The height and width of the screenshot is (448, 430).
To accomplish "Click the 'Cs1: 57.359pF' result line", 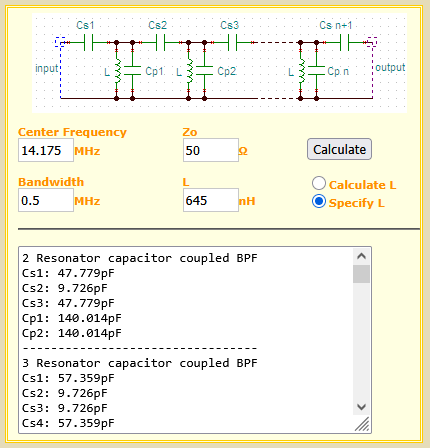I will tap(68, 378).
